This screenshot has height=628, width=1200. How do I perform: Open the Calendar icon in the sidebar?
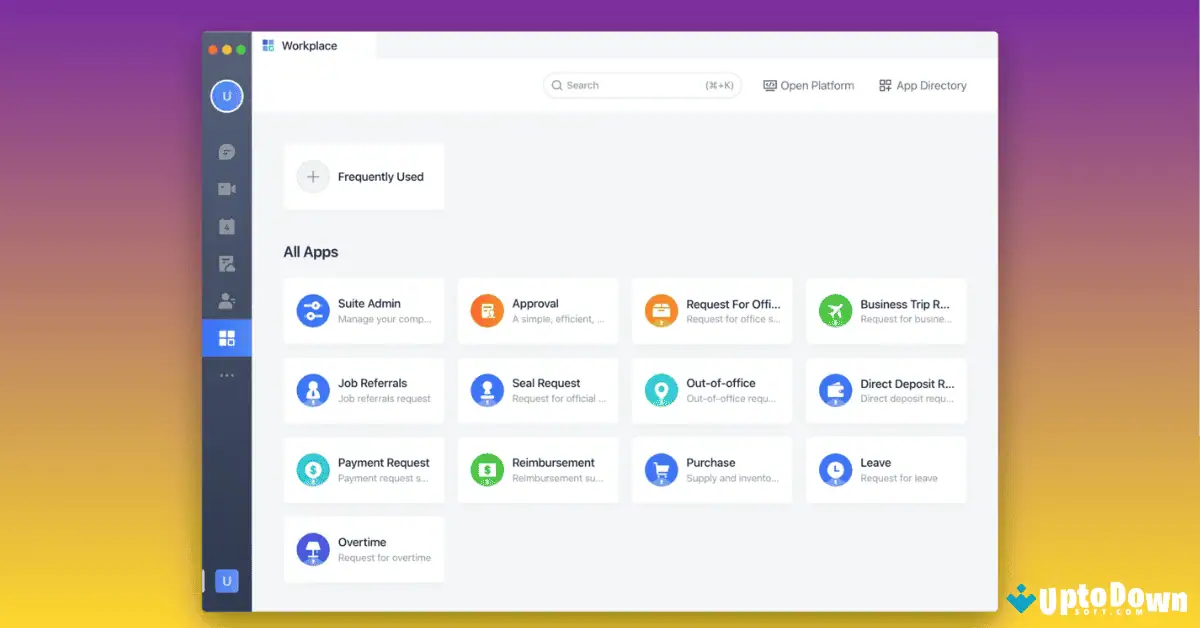[x=227, y=226]
